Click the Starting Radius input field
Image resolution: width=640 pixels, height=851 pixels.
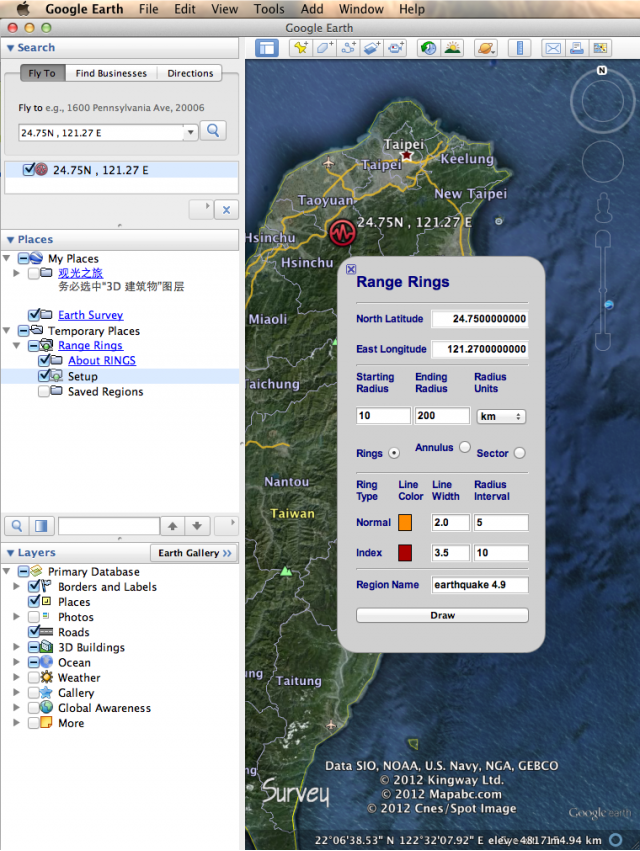point(383,416)
